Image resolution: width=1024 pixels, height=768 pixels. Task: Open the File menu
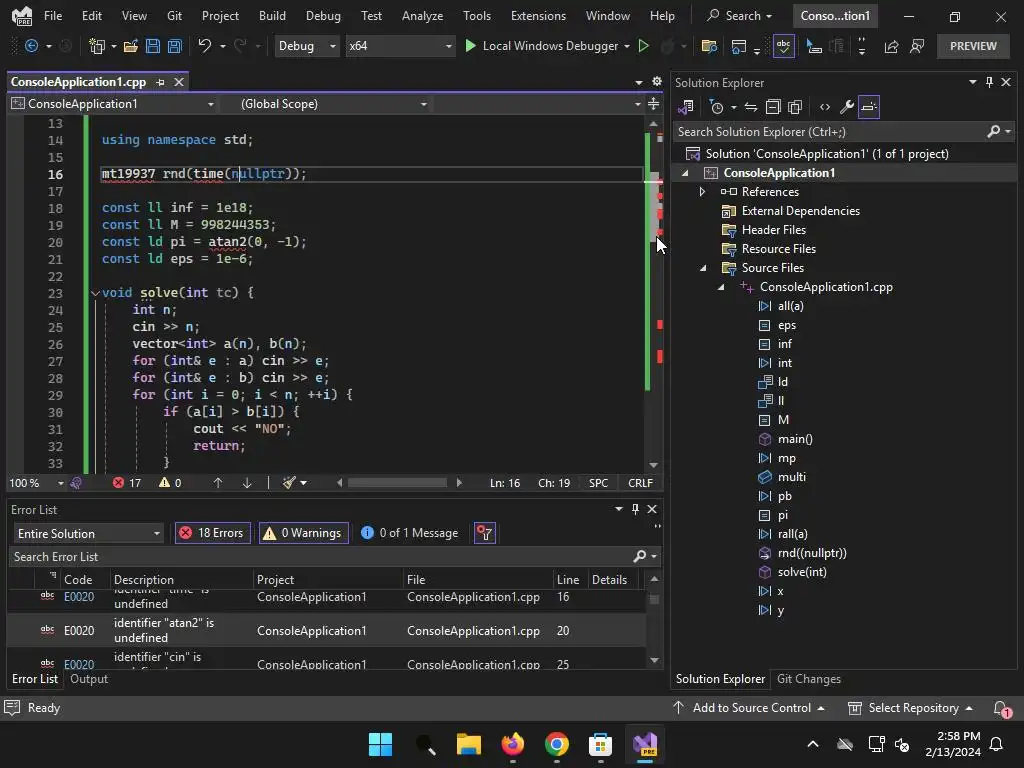(53, 16)
